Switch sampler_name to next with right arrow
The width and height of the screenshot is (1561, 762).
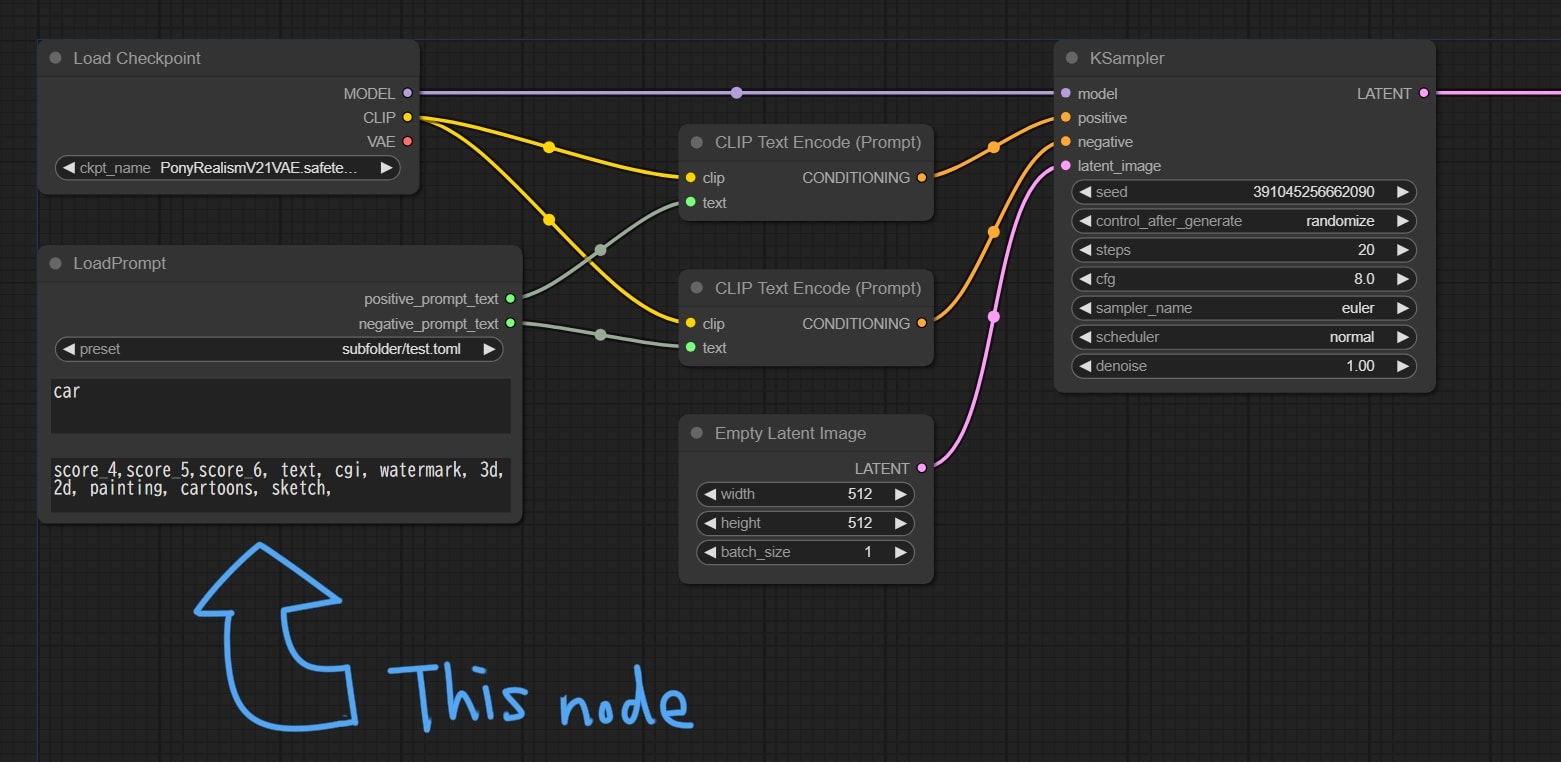pos(1403,308)
